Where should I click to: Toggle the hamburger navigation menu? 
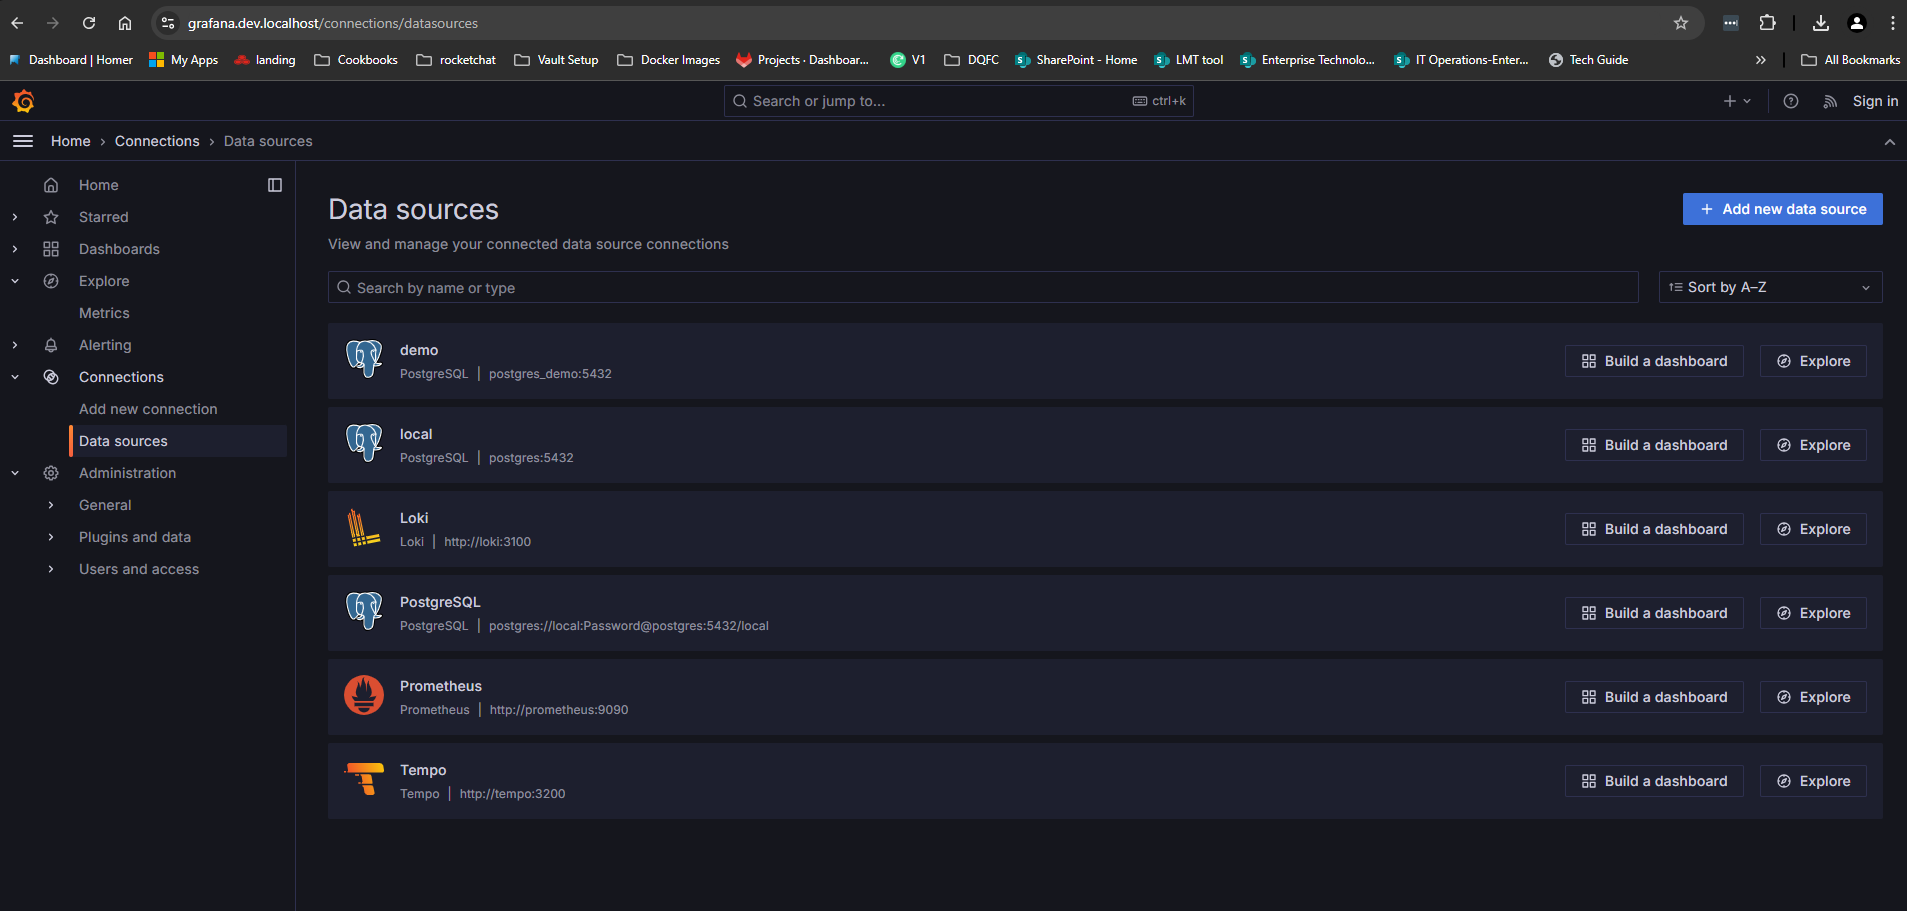(23, 141)
